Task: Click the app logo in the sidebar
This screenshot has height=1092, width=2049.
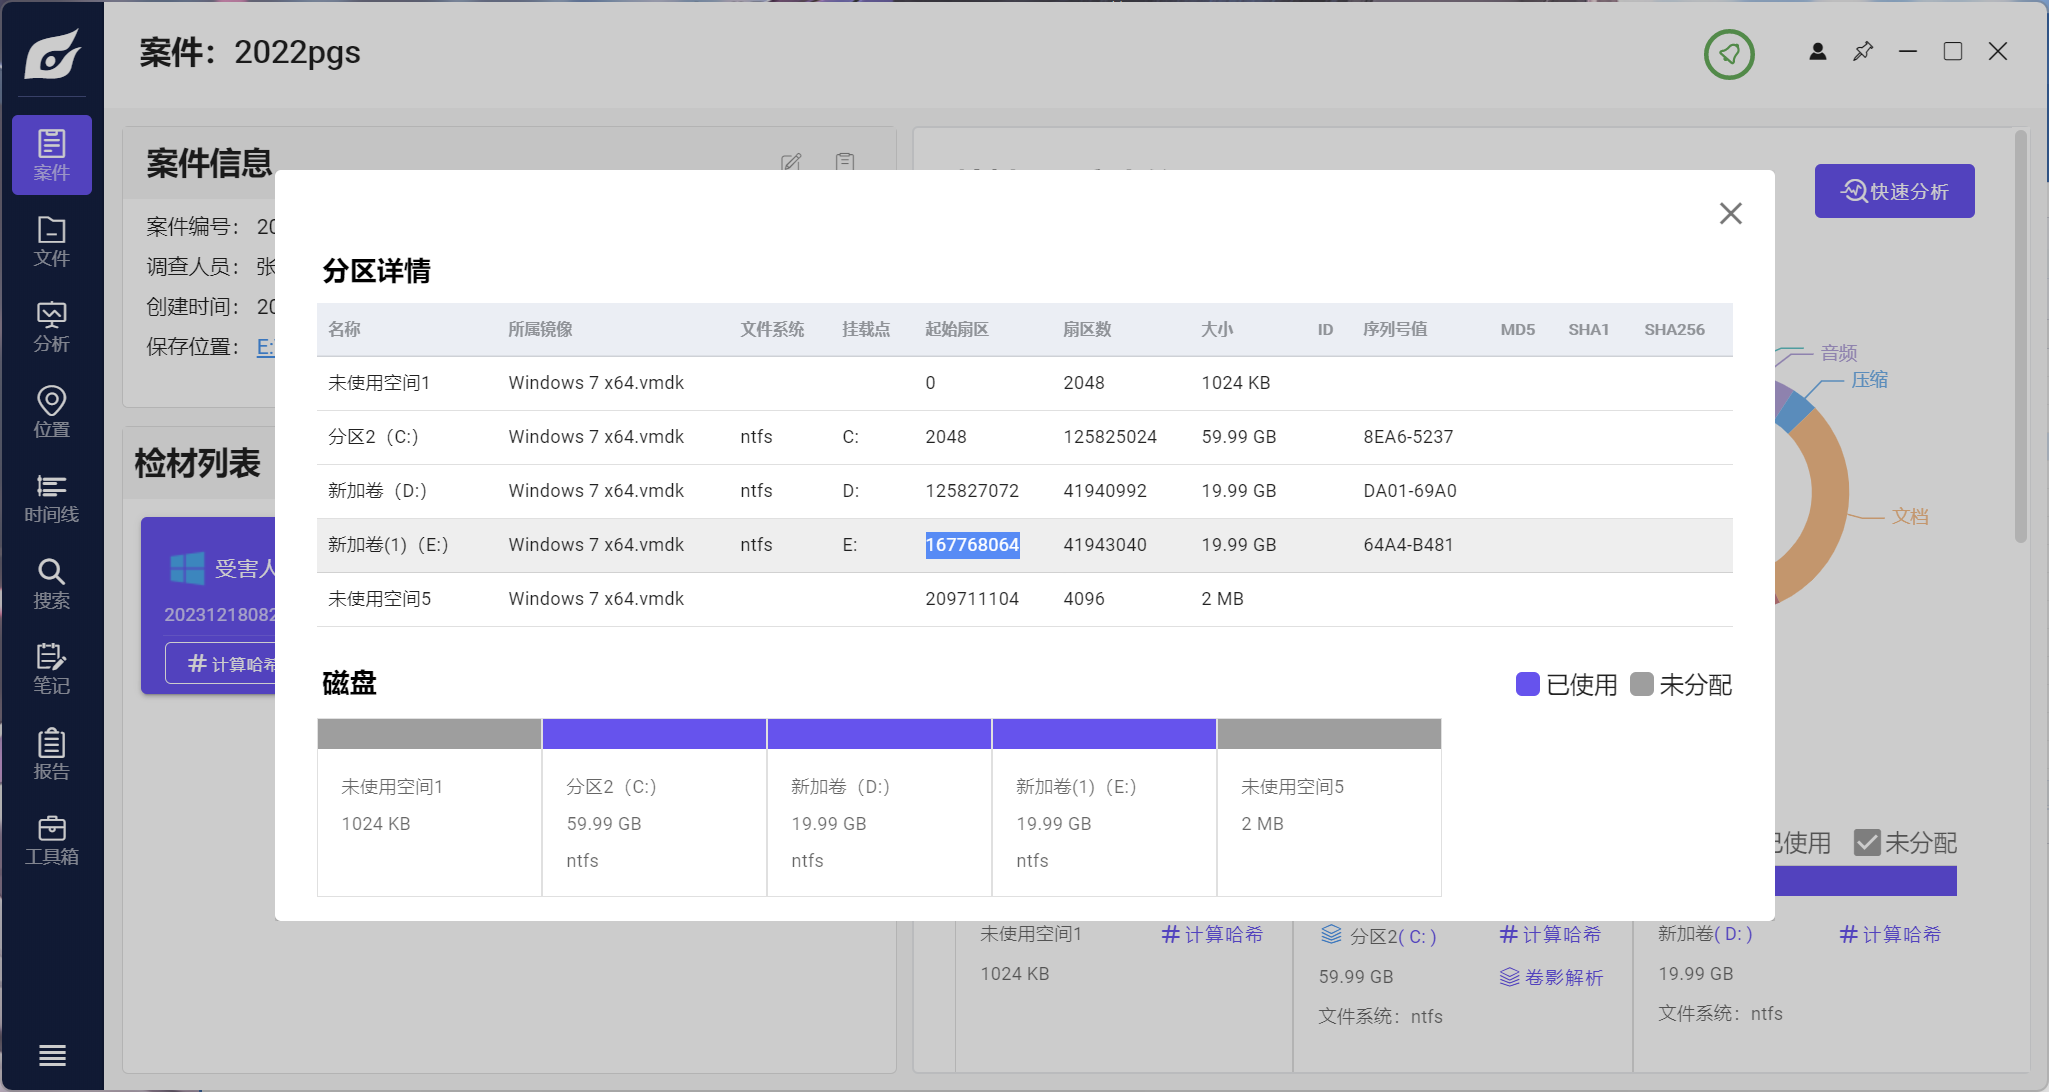Action: pos(52,54)
